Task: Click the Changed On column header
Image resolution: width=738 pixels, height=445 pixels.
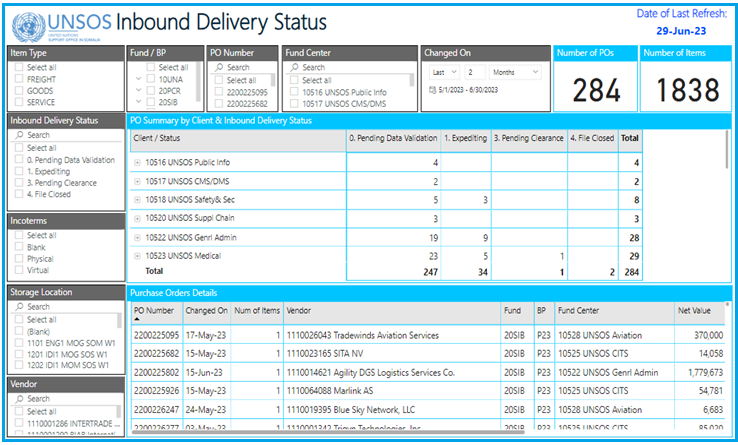Action: tap(206, 311)
